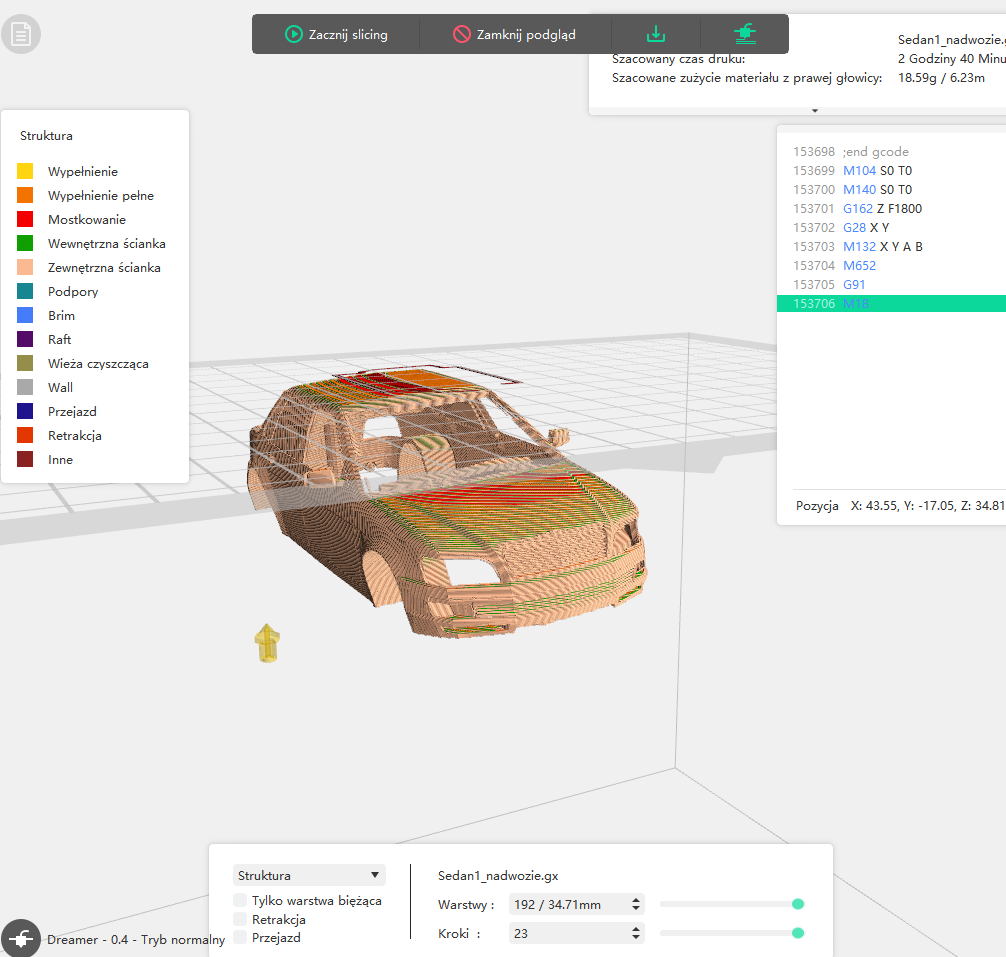The width and height of the screenshot is (1006, 957).
Task: Open the Struktura view mode dropdown
Action: coord(308,875)
